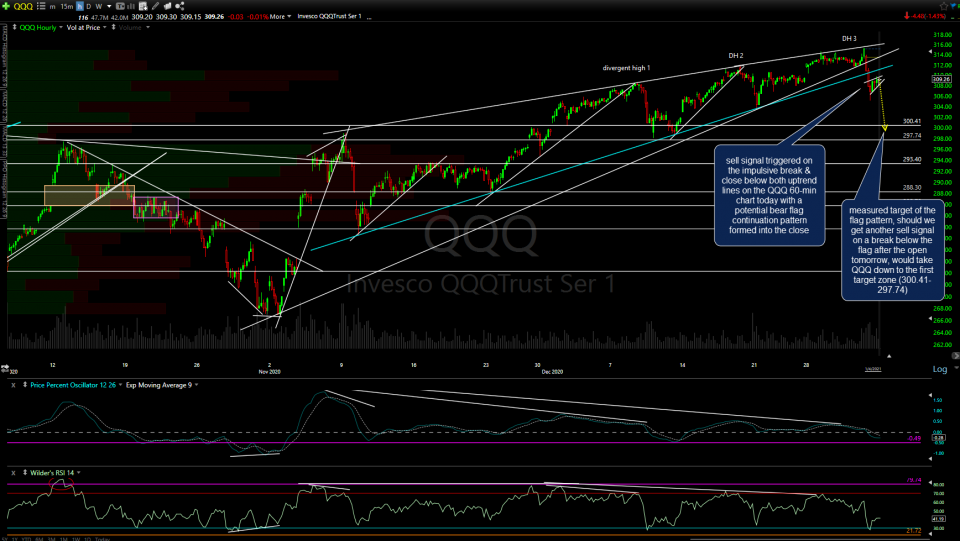Screen dimensions: 960x541
Task: Click the measured target annotation note
Action: (x=892, y=250)
